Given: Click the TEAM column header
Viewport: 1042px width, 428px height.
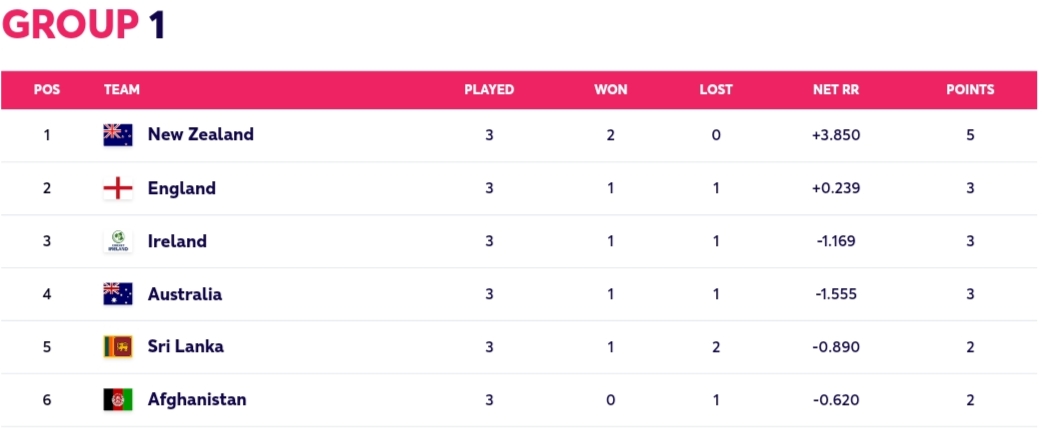Looking at the screenshot, I should coord(122,90).
